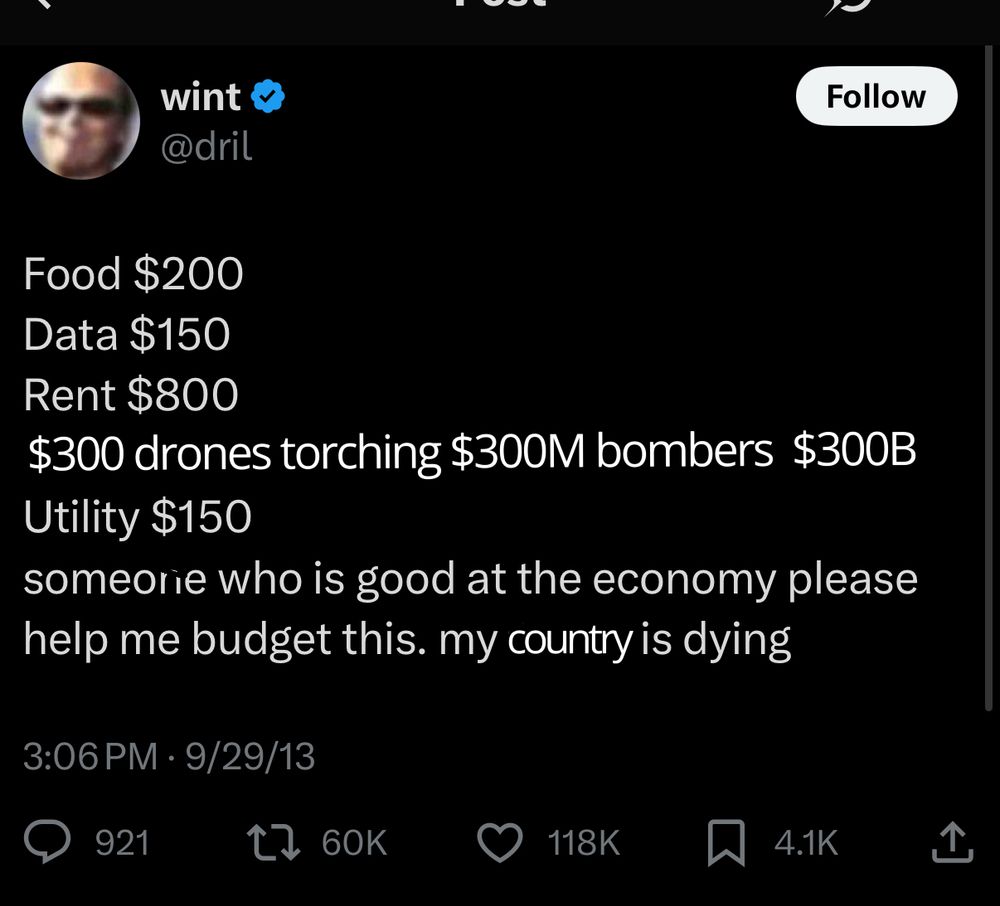Click the 4.1K bookmarks count

click(806, 843)
